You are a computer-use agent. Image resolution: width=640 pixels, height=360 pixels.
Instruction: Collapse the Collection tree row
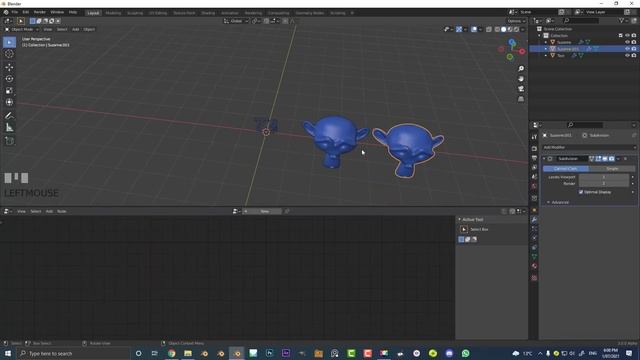(x=540, y=36)
